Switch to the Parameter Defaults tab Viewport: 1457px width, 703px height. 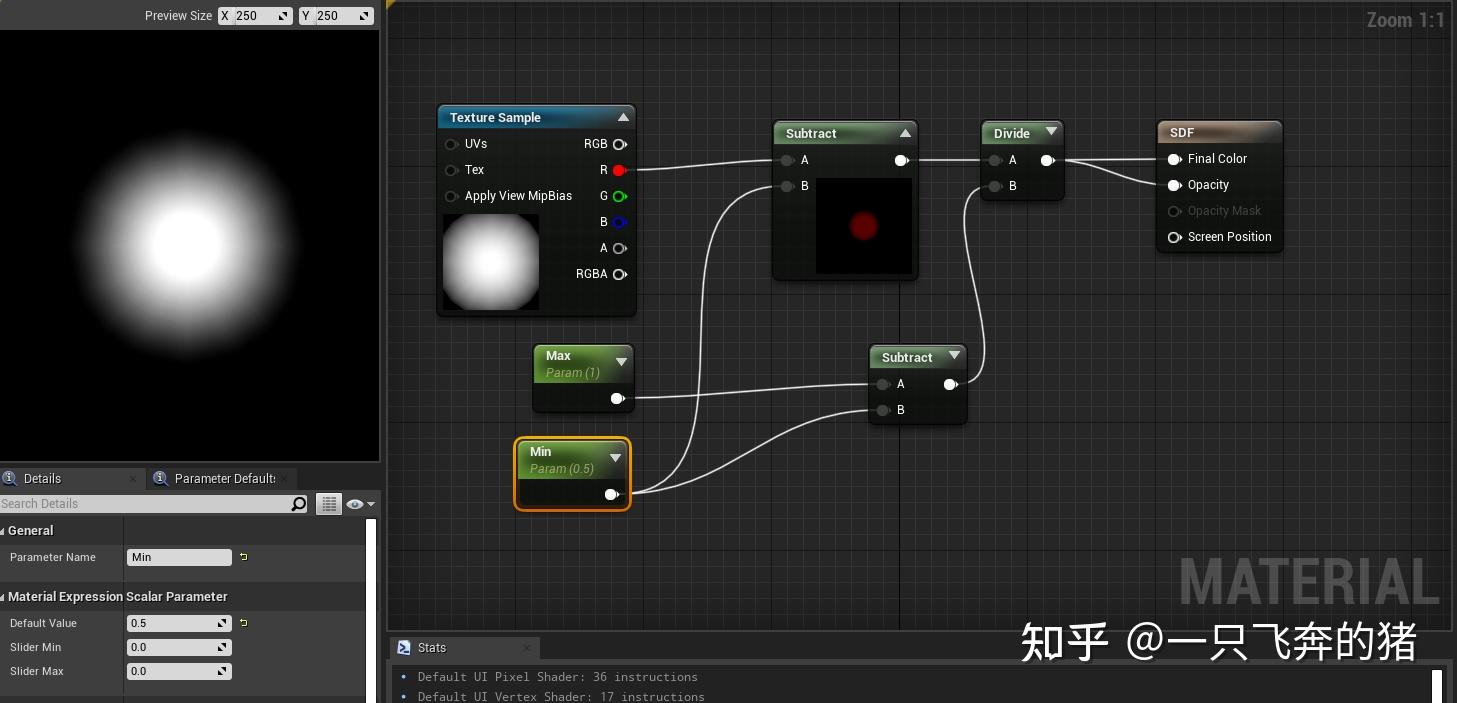pos(221,478)
